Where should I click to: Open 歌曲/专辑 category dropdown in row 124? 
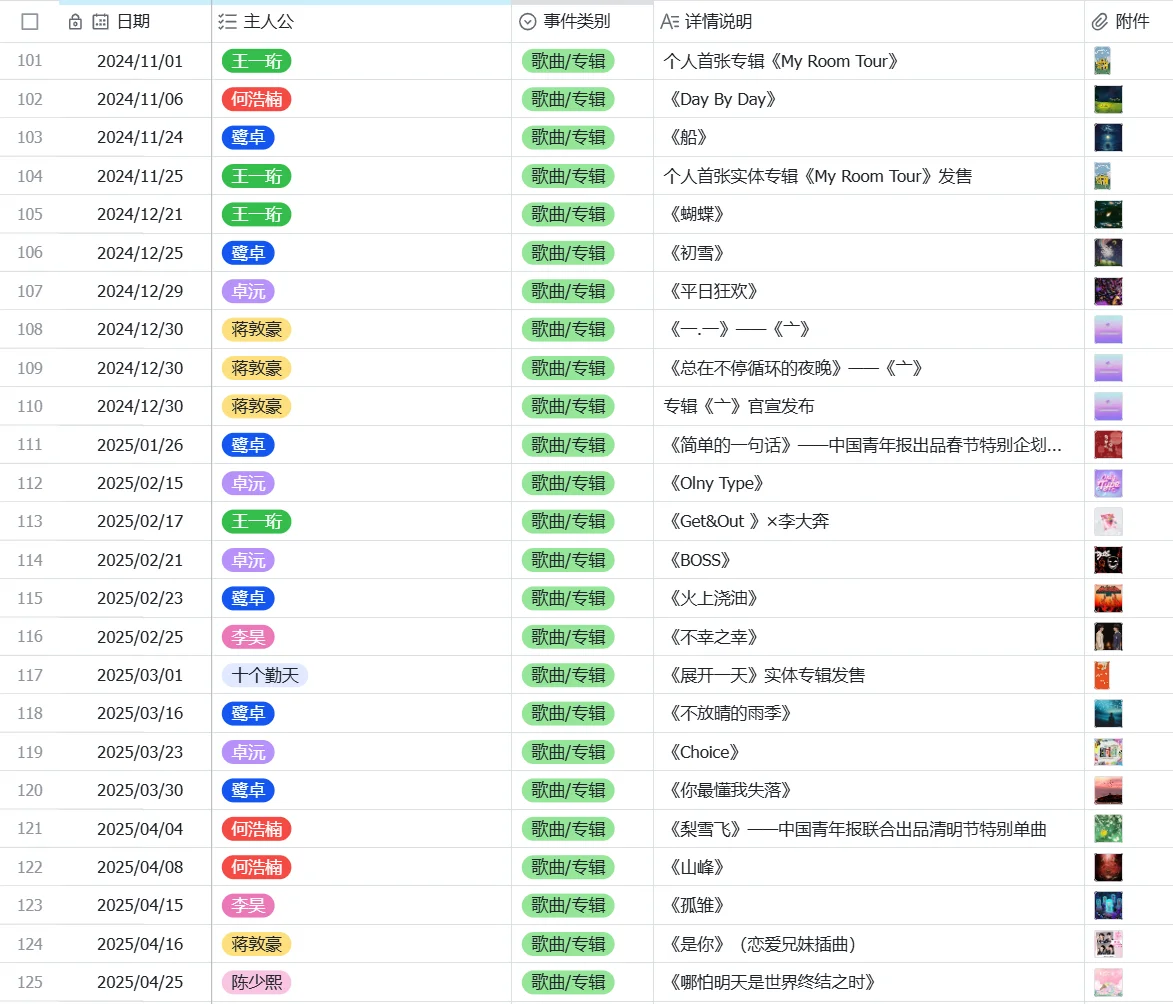(569, 944)
